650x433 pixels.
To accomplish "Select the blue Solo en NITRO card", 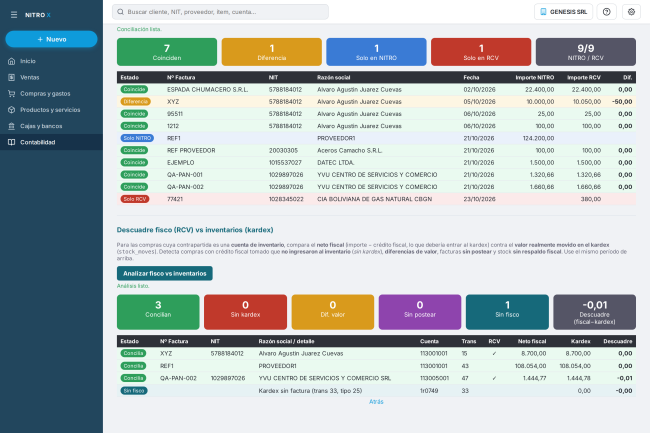I will (376, 52).
